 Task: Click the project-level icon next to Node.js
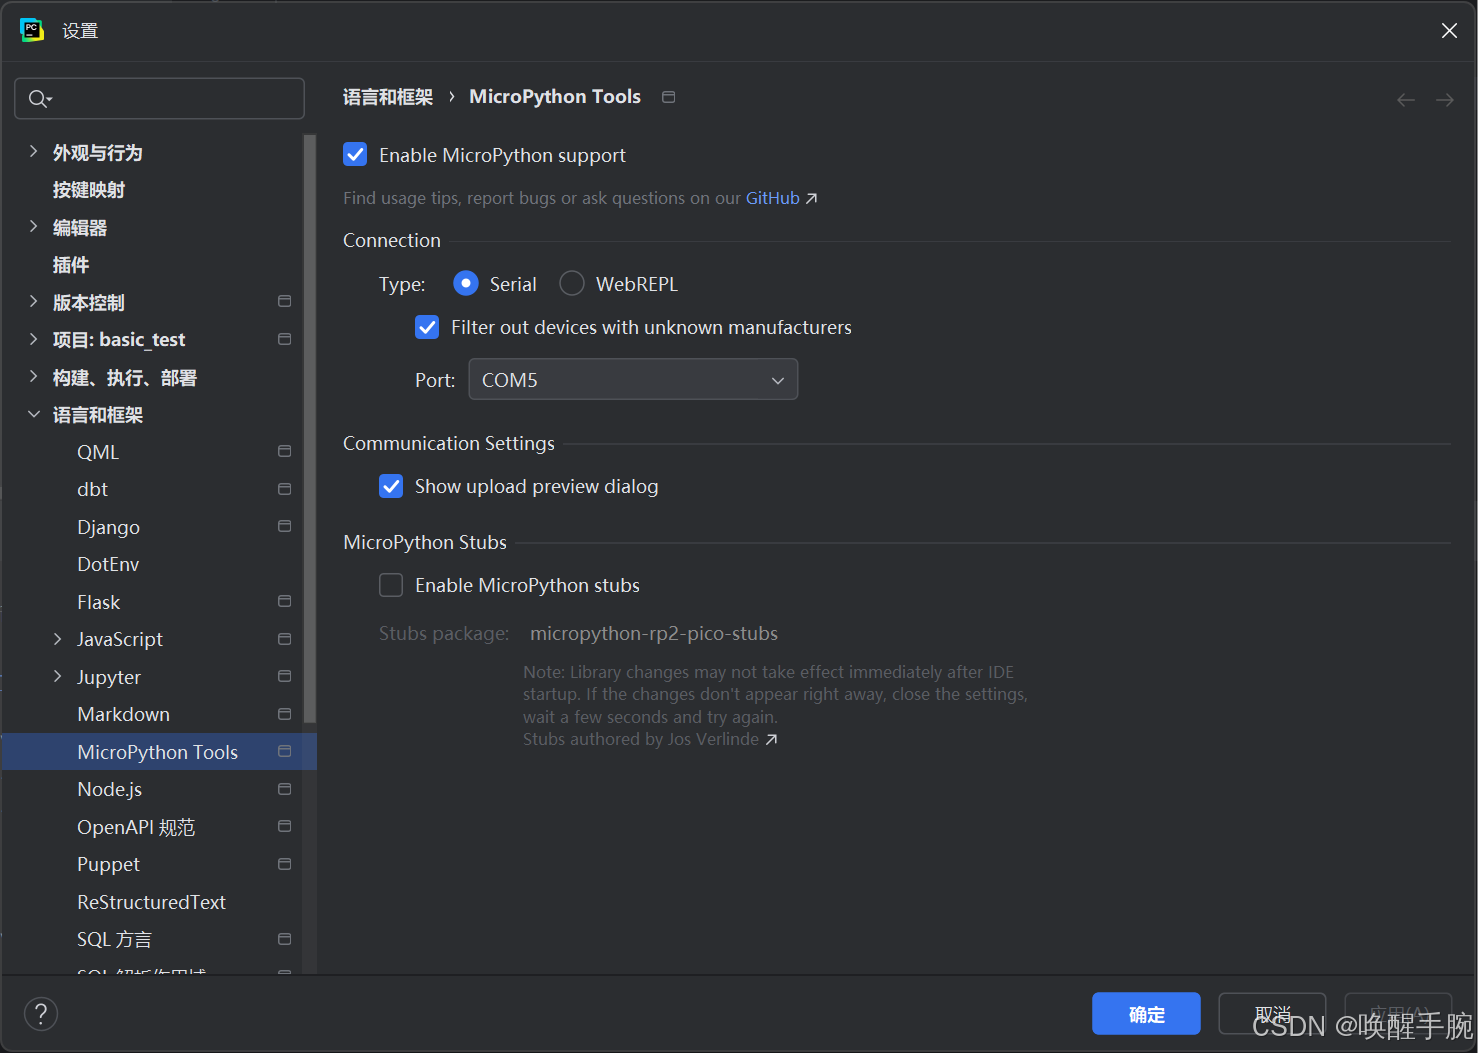[284, 789]
